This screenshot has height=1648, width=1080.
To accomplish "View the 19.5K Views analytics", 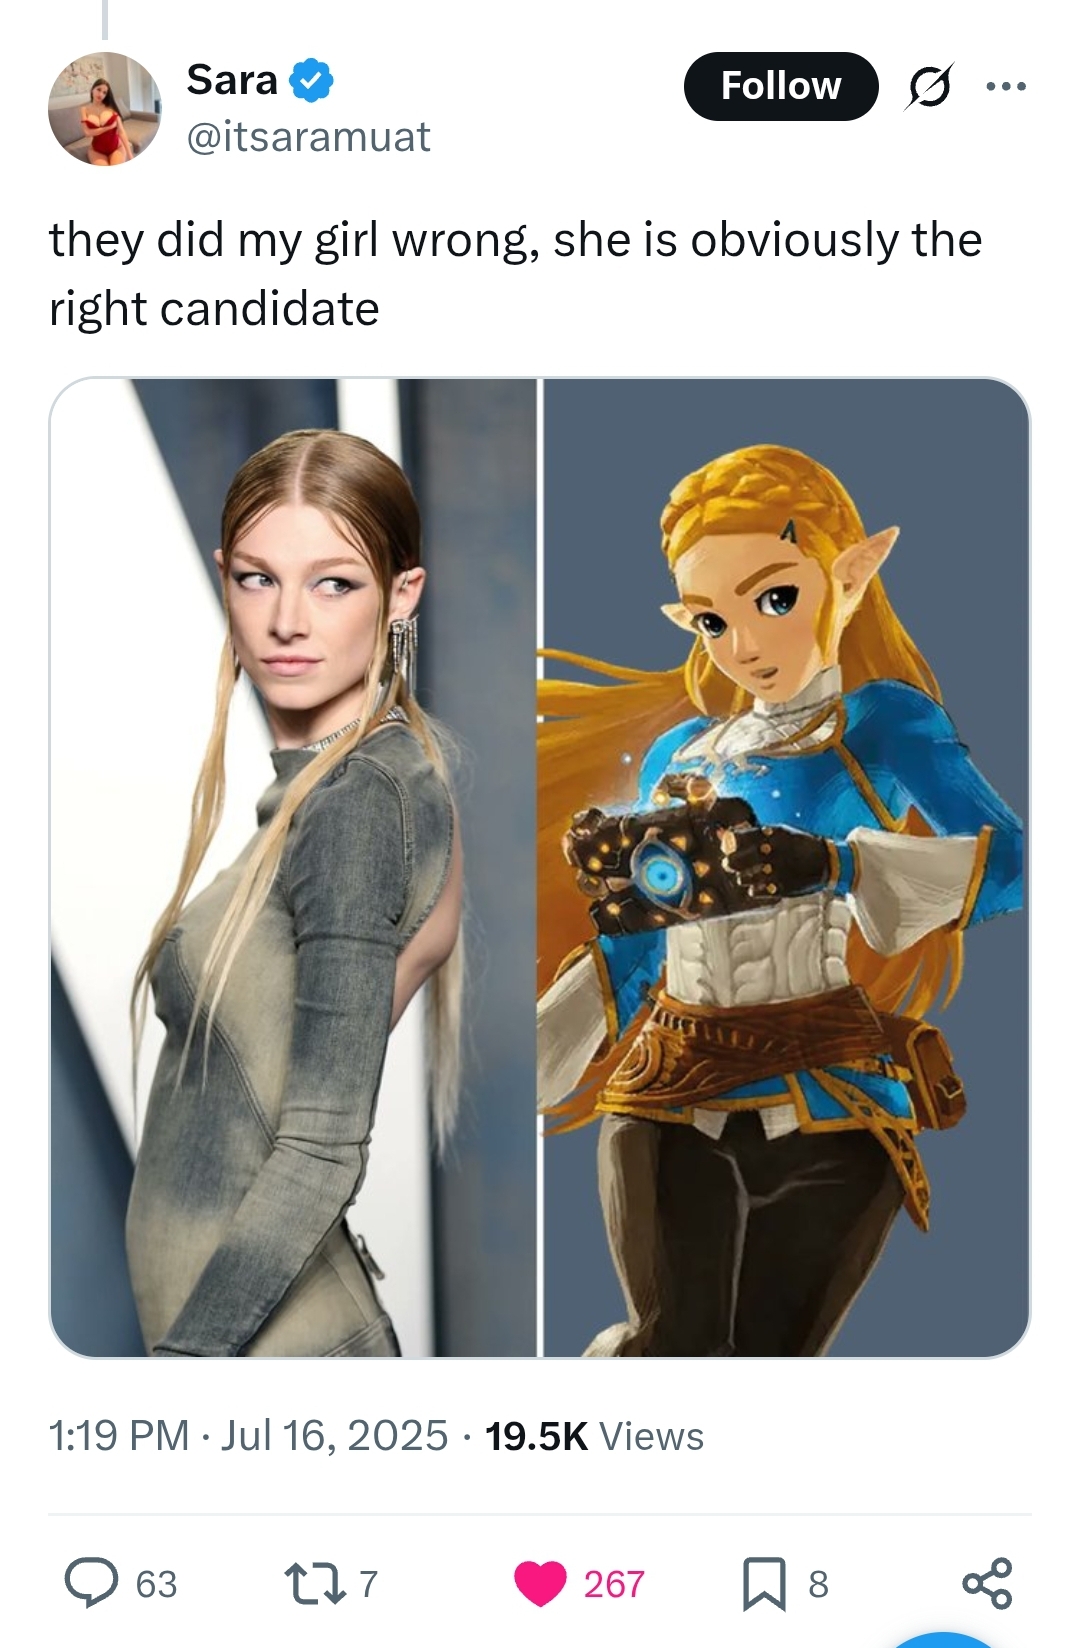I will click(594, 1436).
